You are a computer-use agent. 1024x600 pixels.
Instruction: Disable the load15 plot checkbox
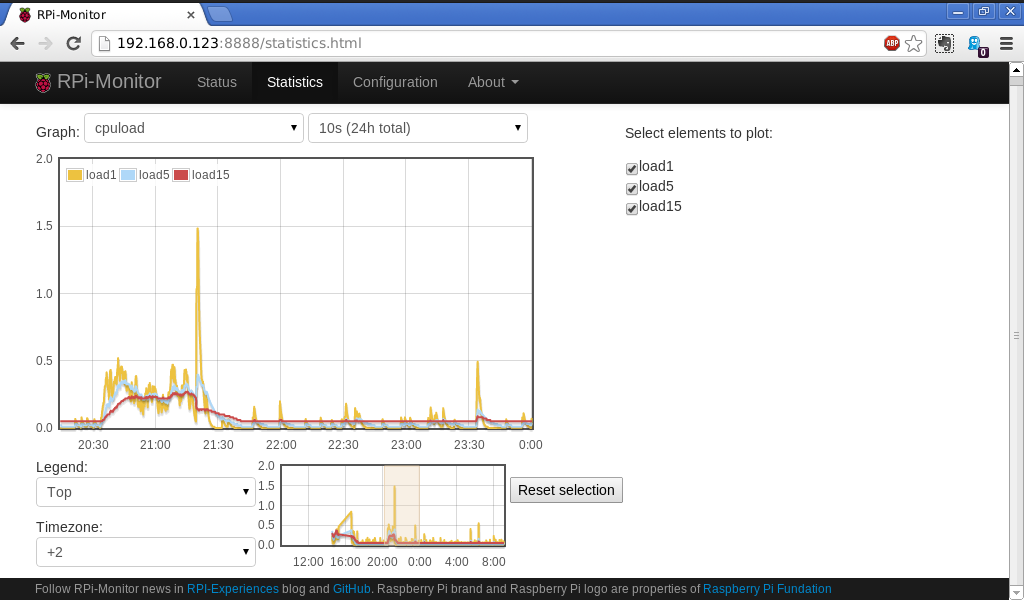pyautogui.click(x=632, y=209)
